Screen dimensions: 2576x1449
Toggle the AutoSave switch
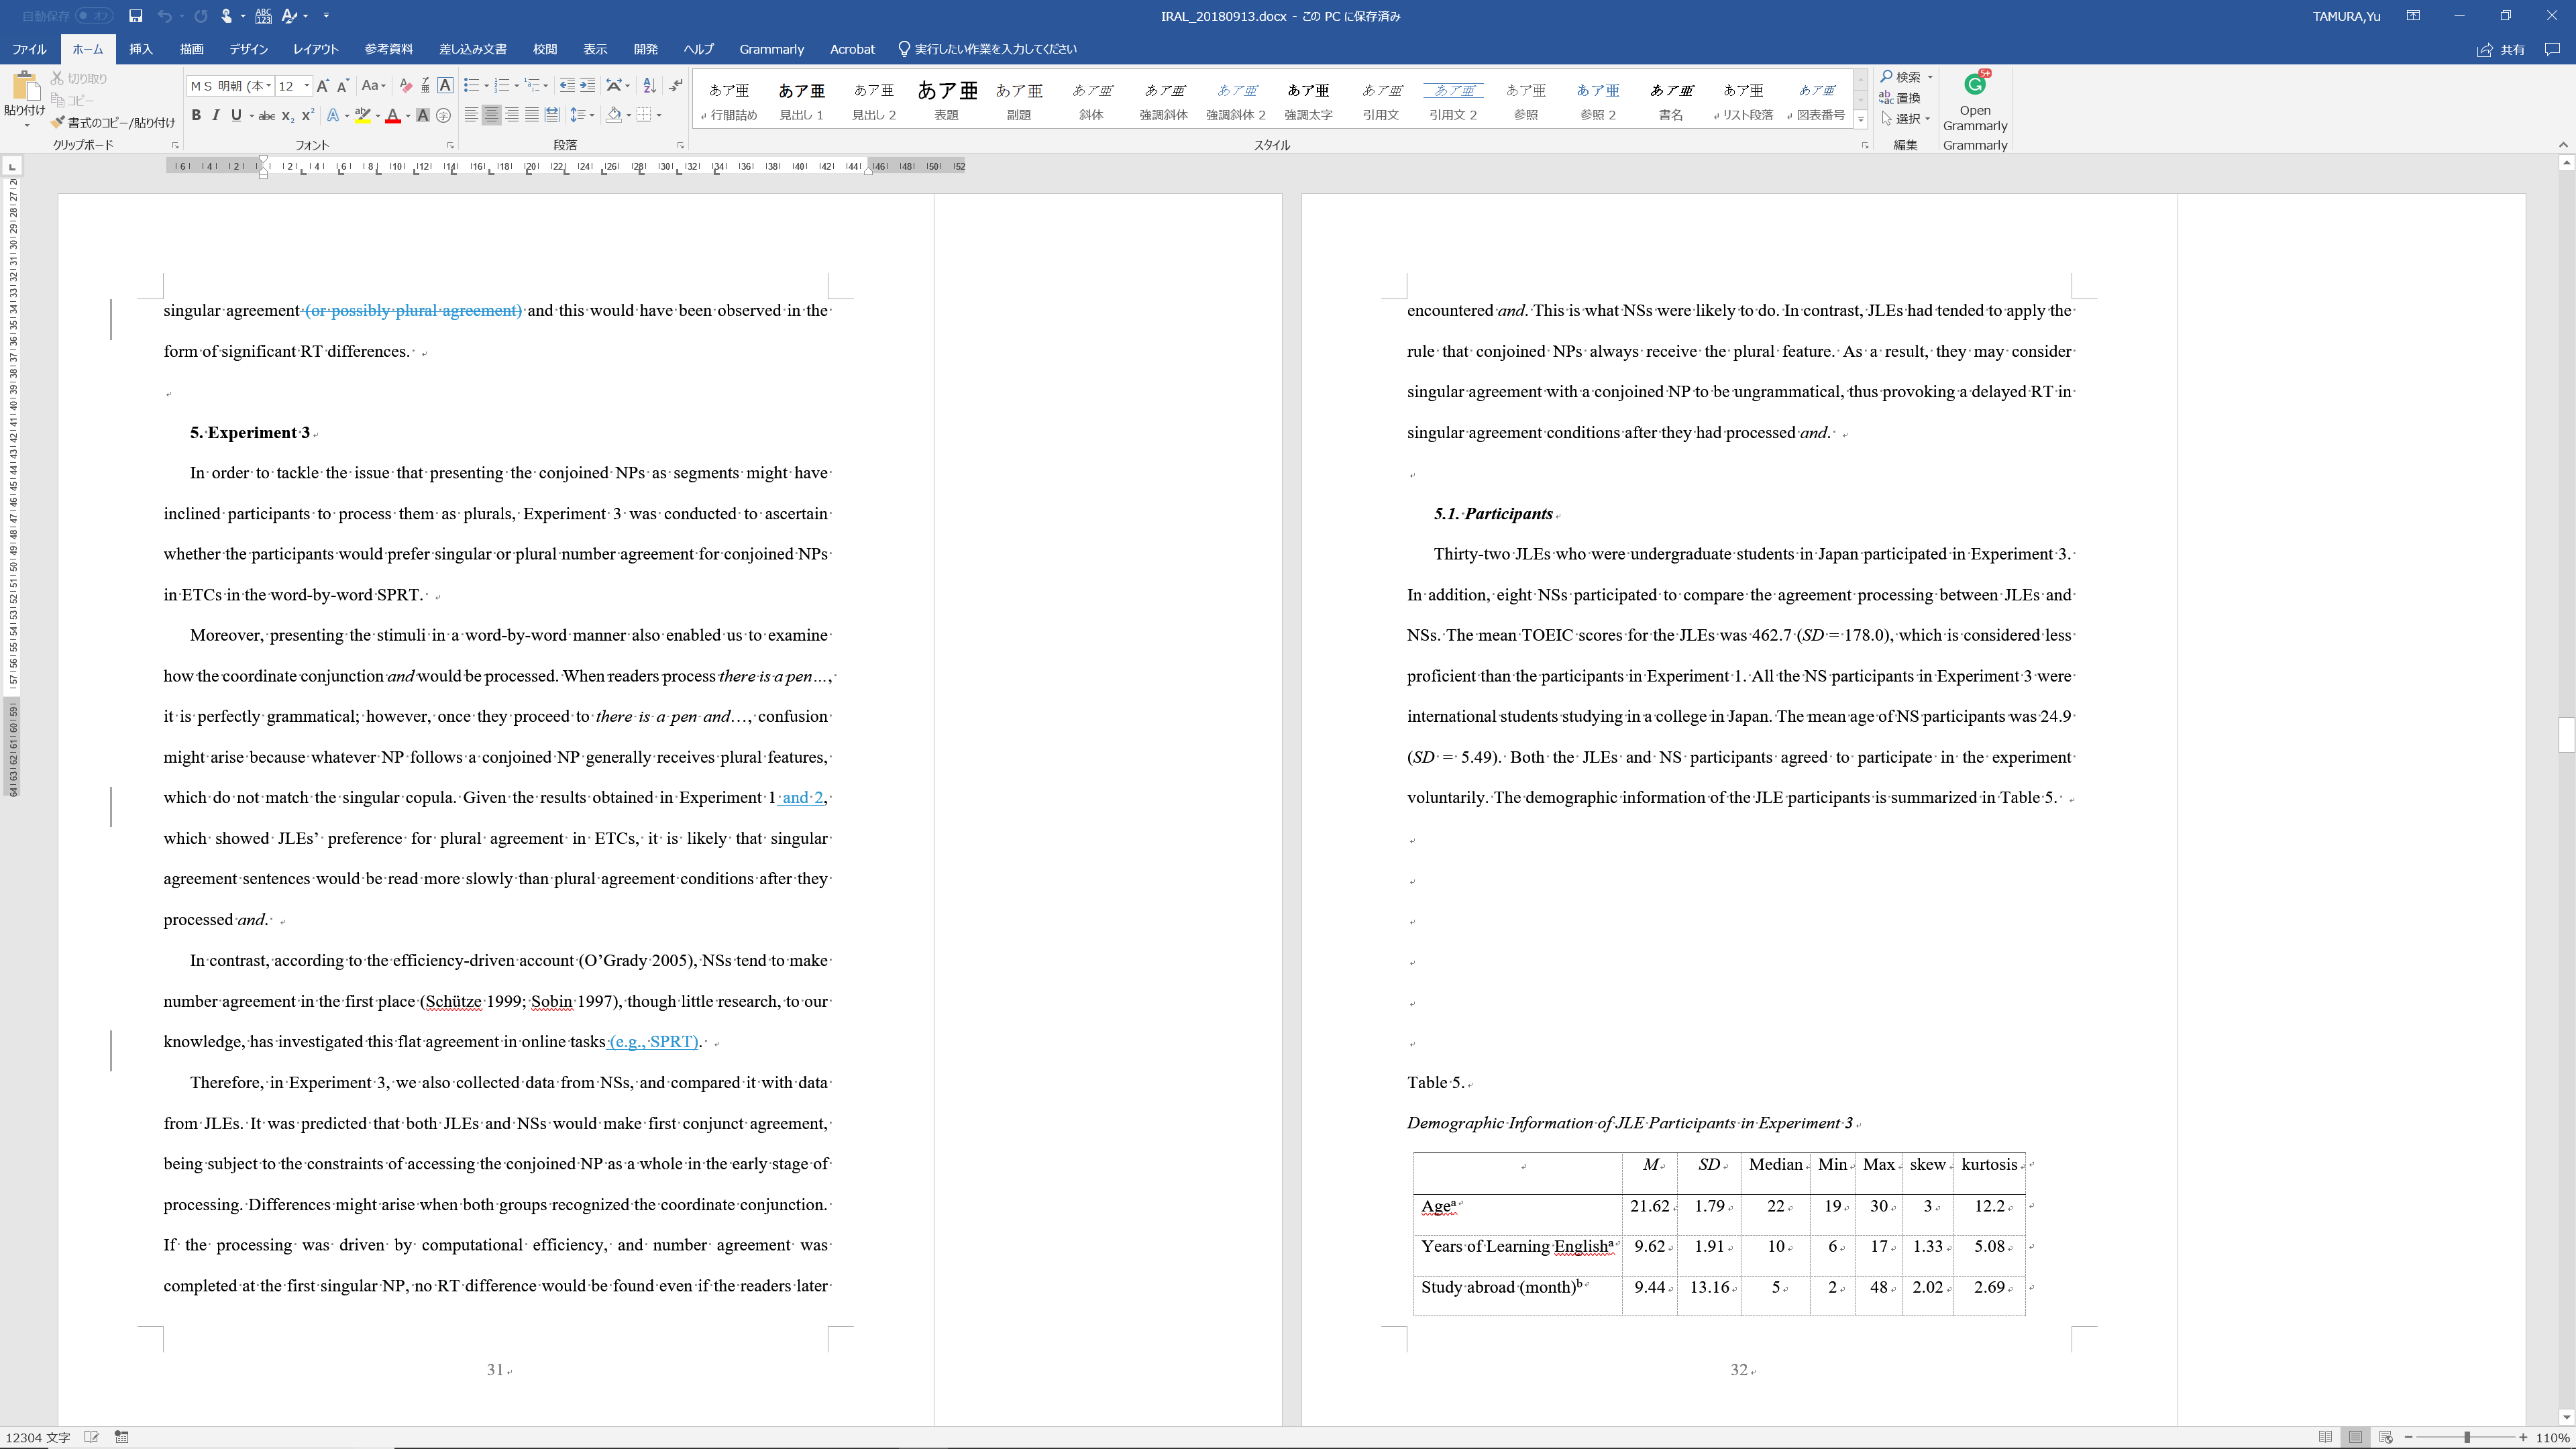click(94, 16)
